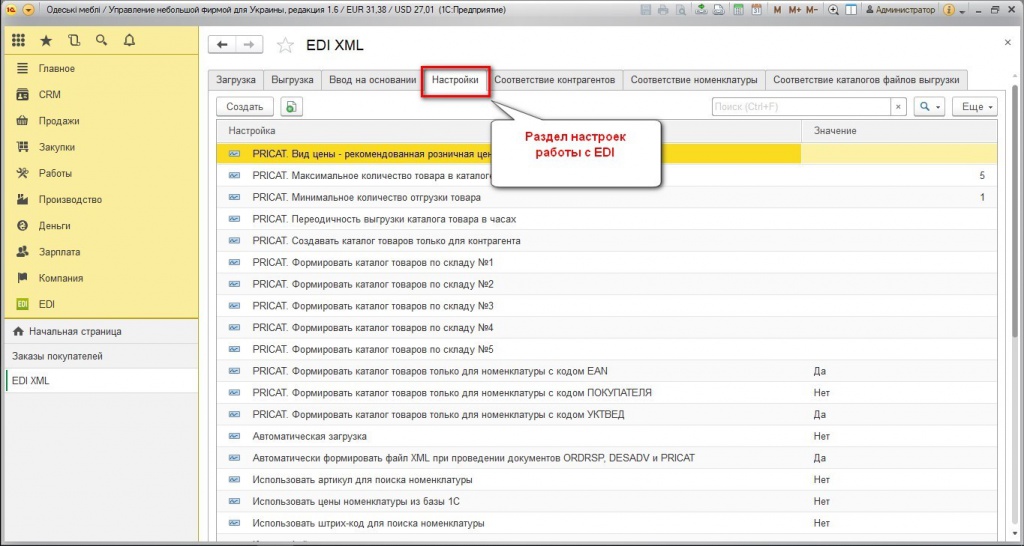Image resolution: width=1024 pixels, height=546 pixels.
Task: Switch to the Выгрузка tab
Action: pyautogui.click(x=292, y=80)
